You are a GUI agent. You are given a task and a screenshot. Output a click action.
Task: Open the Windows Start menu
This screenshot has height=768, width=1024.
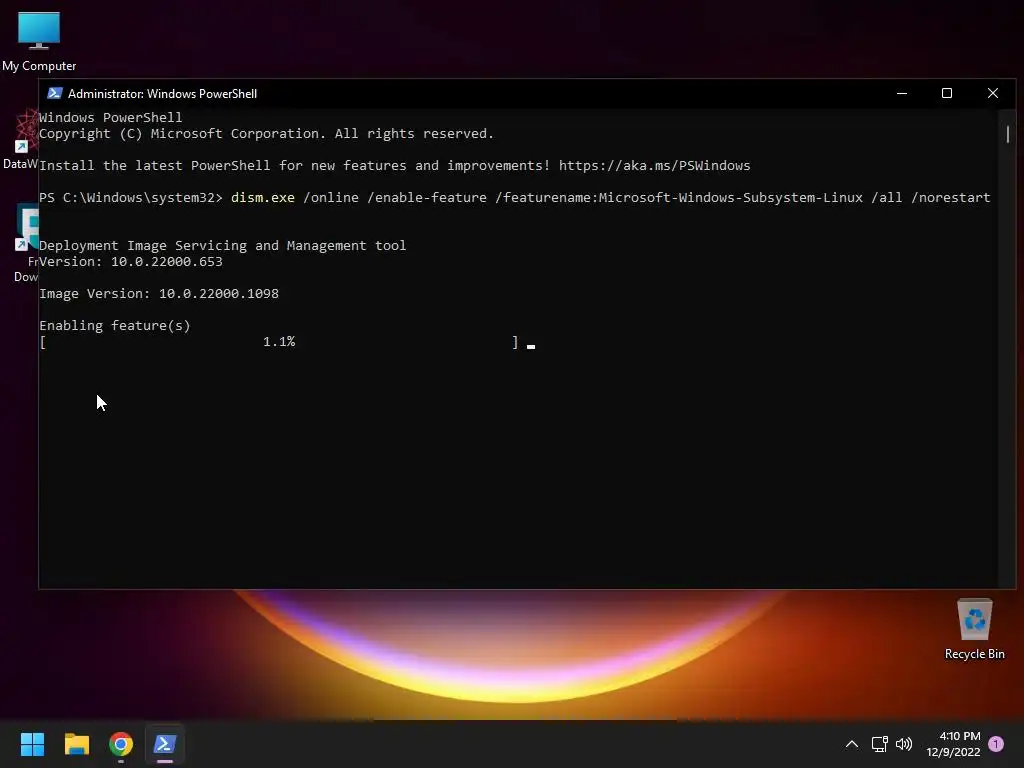(32, 744)
